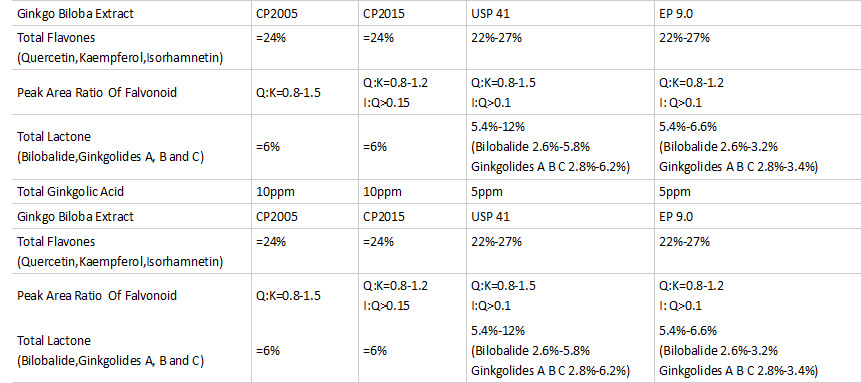Image resolution: width=861 pixels, height=383 pixels.
Task: Select the first Ginkgo Biloba Extract header cell
Action: (75, 14)
